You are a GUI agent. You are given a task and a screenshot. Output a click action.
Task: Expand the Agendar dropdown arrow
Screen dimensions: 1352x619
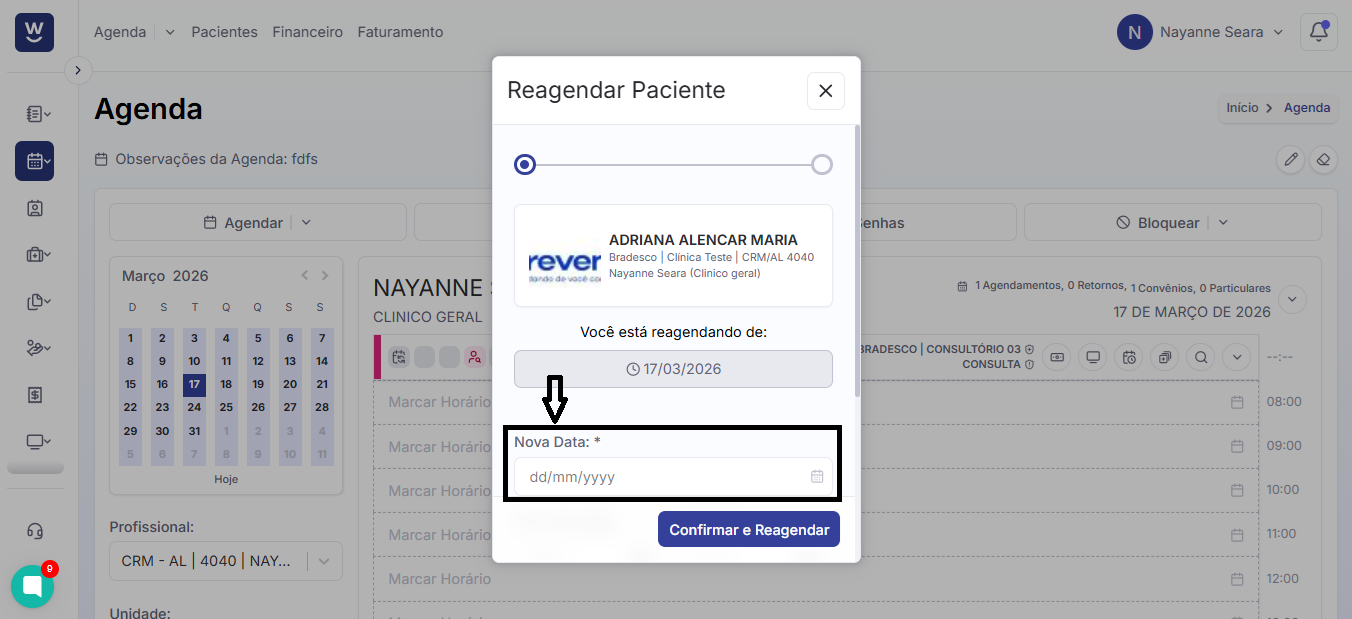[x=306, y=222]
